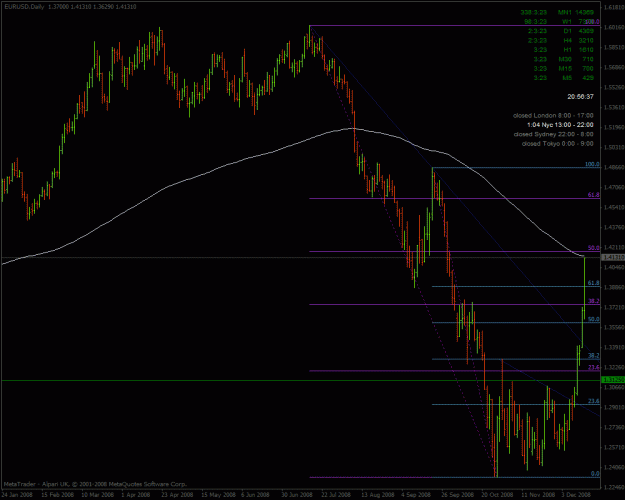Screen dimensions: 625x500
Task: Click the closed London 8:00 - 17:00 line
Action: pos(553,115)
